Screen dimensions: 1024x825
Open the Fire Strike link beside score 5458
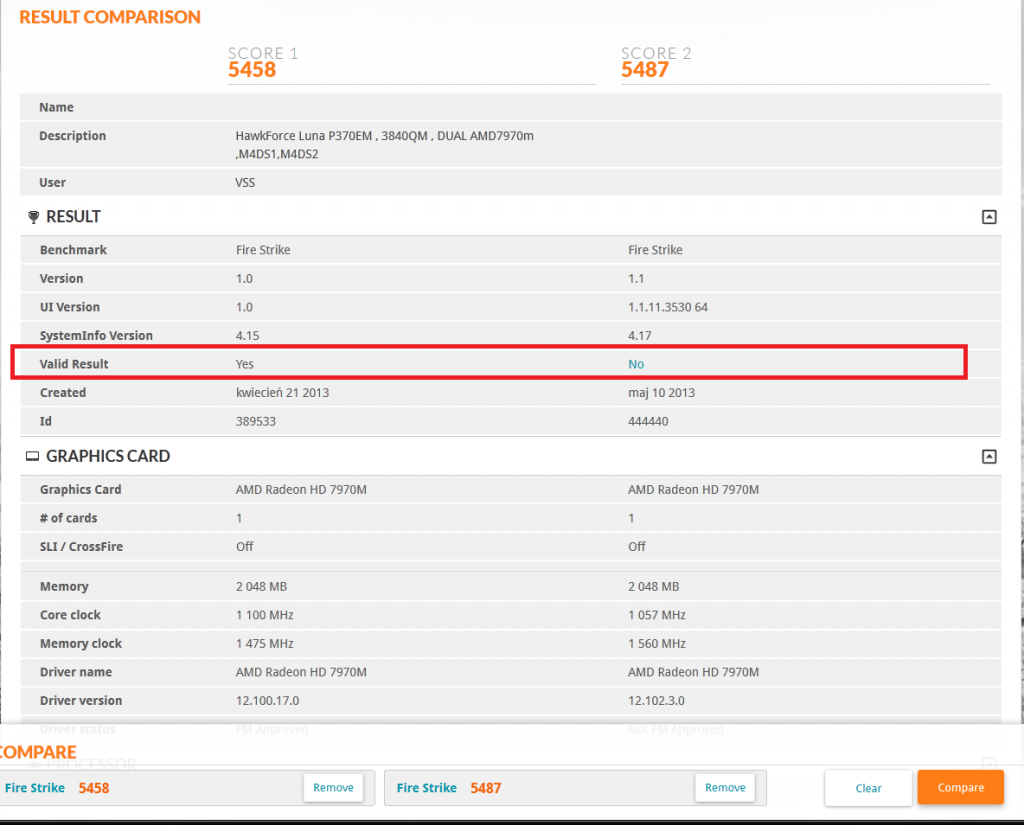click(x=35, y=788)
